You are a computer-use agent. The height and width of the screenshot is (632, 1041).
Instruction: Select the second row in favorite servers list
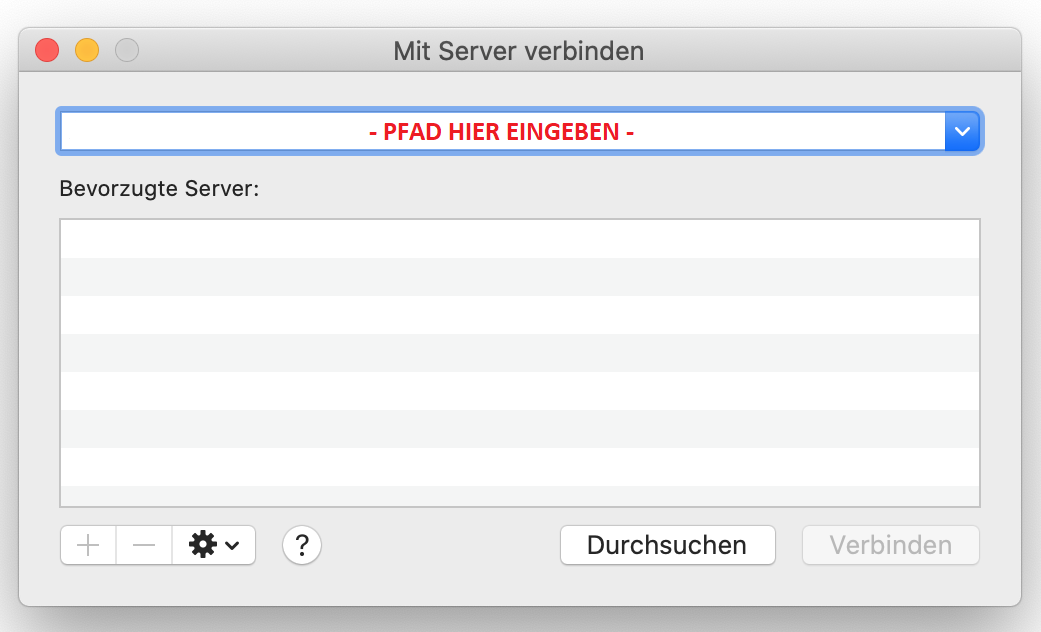[x=520, y=277]
